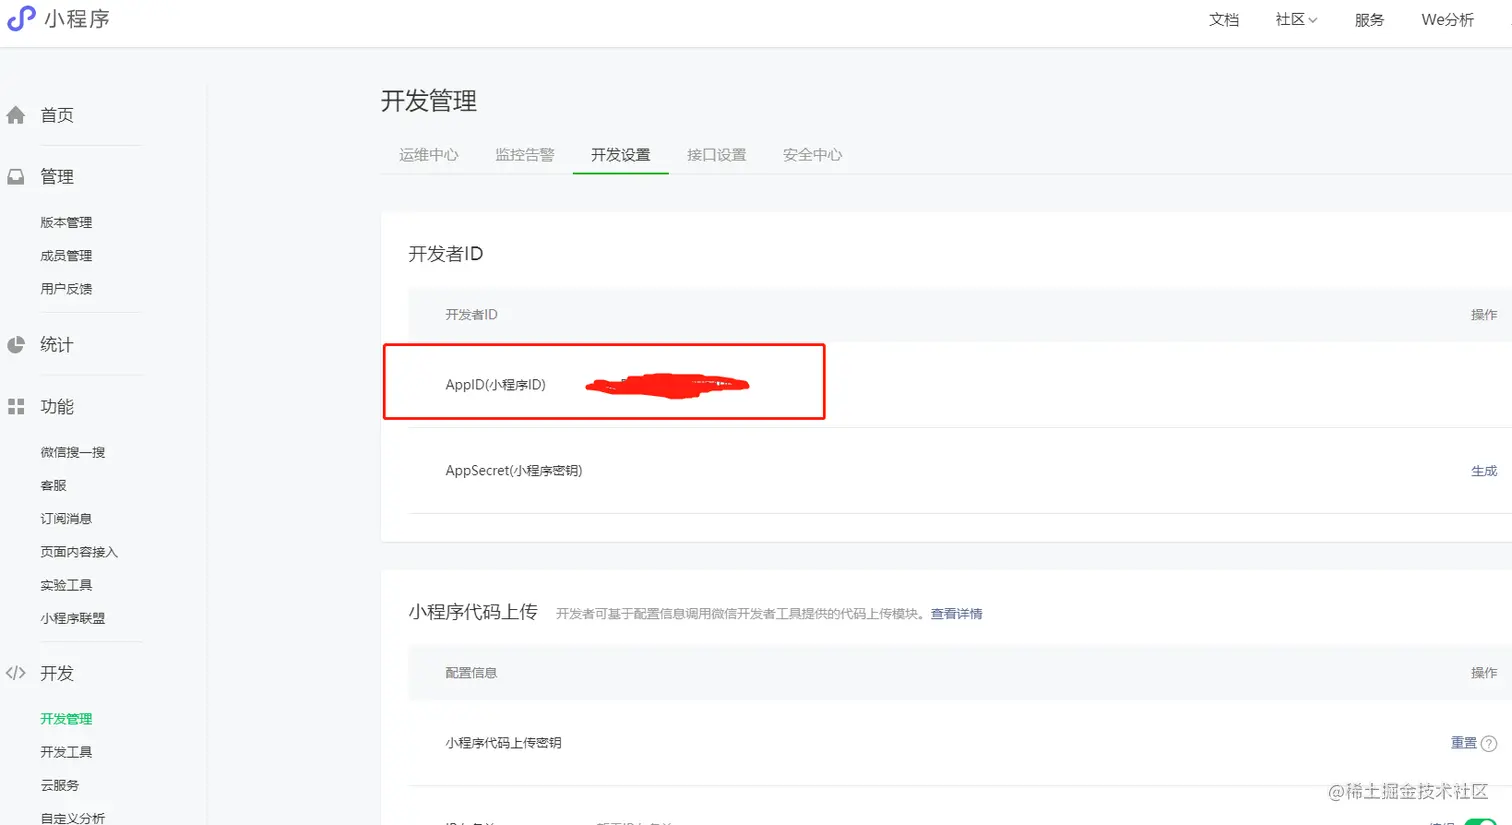Click the 生成 link for AppSecret
The height and width of the screenshot is (825, 1512).
(1483, 470)
